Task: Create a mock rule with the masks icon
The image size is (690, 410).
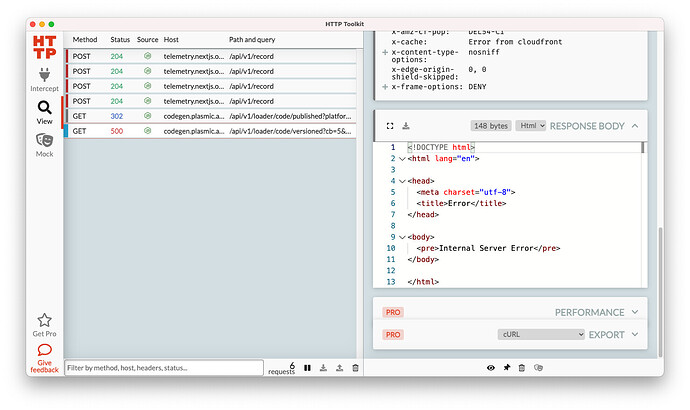Action: point(538,368)
